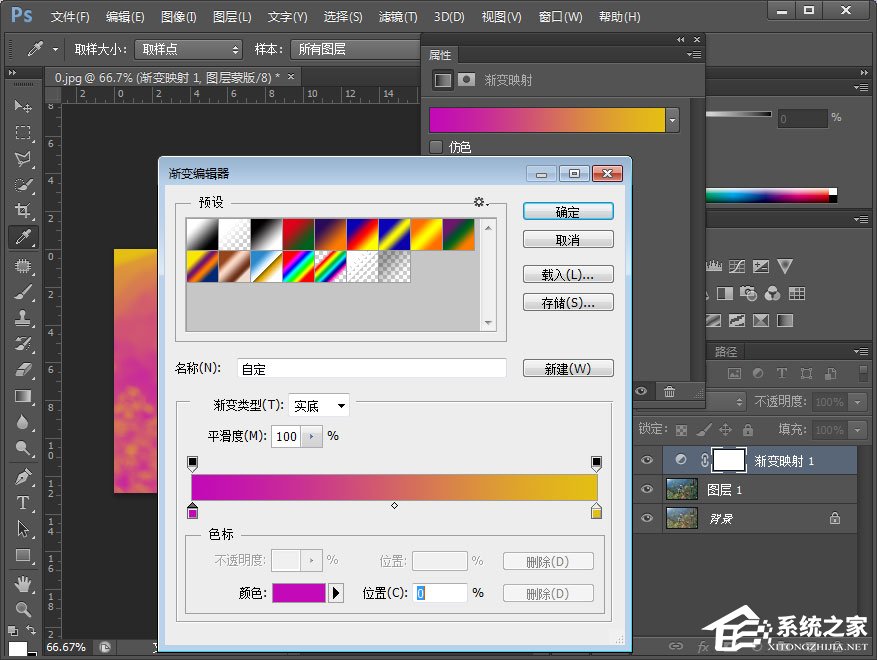The image size is (877, 660).
Task: Open the 图层(L) menu
Action: pos(232,17)
